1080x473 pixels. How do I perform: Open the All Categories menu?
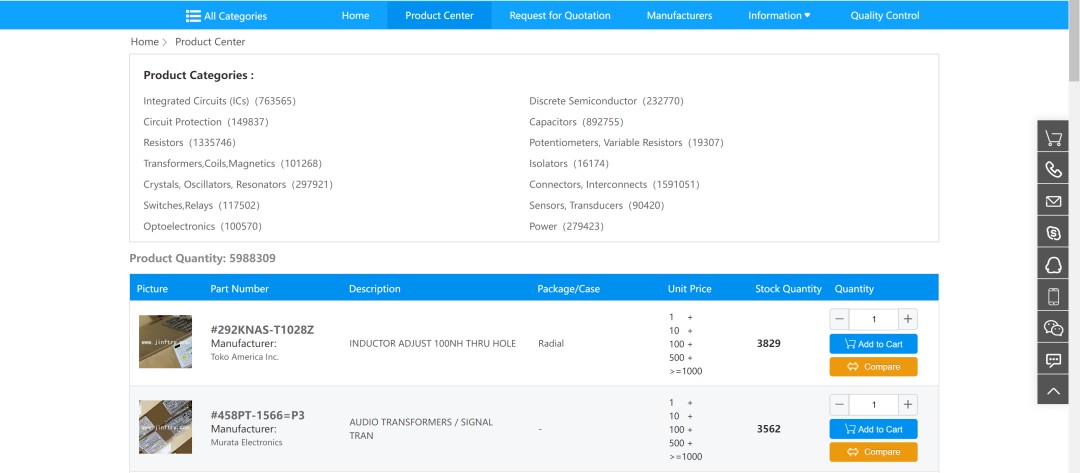click(x=226, y=15)
